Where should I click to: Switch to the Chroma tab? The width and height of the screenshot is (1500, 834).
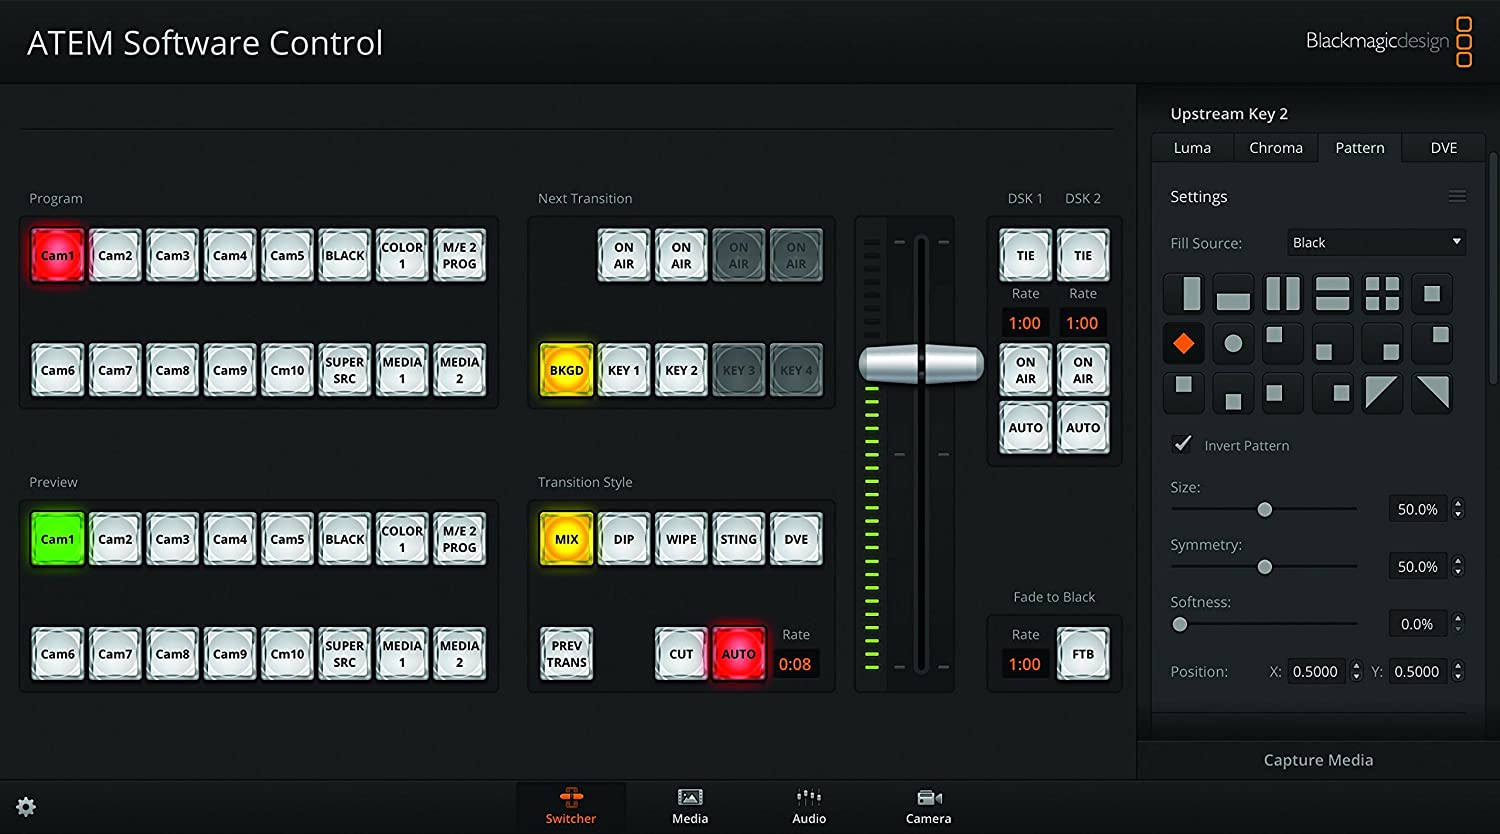[1275, 148]
